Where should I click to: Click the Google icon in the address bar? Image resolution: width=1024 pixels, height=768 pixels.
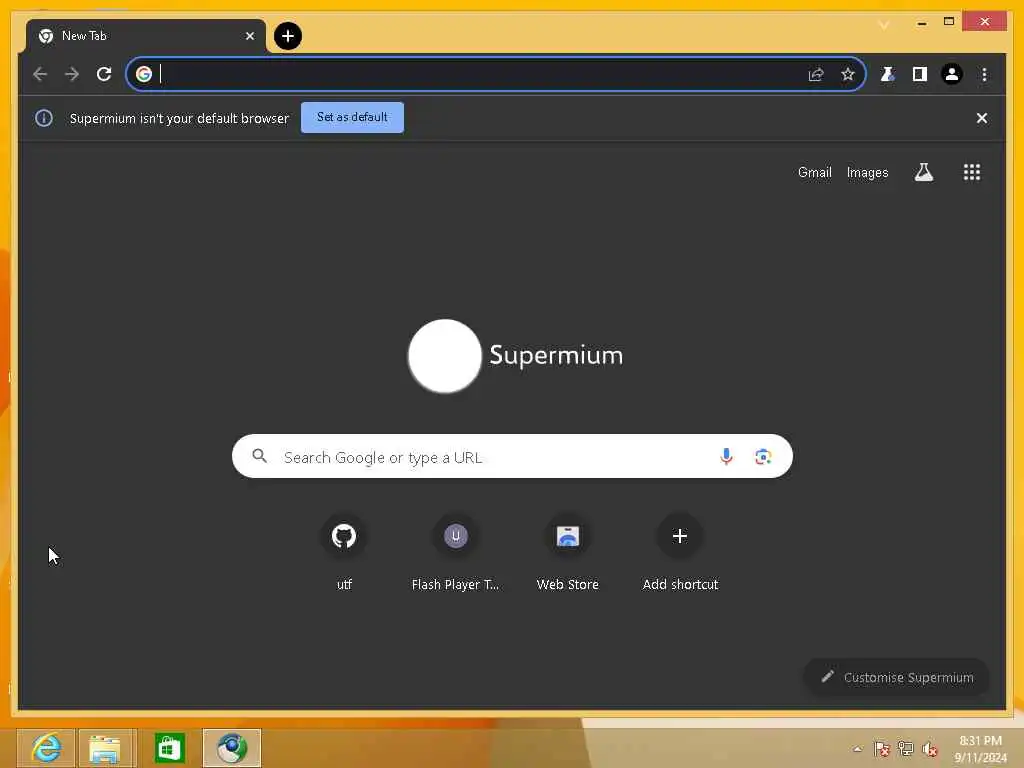coord(144,74)
